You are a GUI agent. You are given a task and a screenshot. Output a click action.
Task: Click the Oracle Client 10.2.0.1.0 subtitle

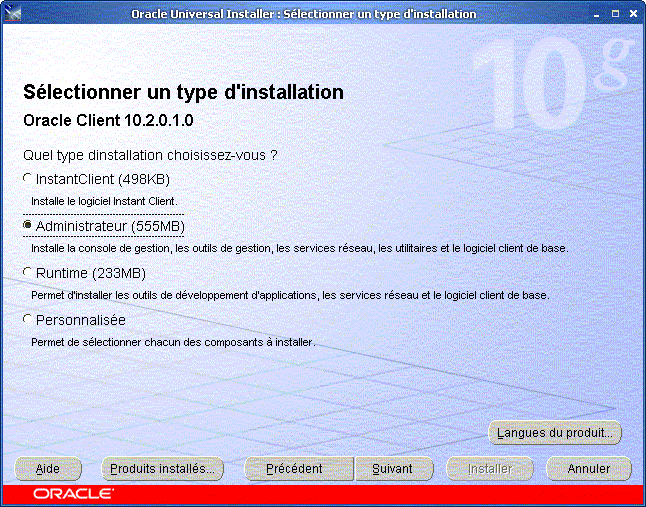point(108,120)
